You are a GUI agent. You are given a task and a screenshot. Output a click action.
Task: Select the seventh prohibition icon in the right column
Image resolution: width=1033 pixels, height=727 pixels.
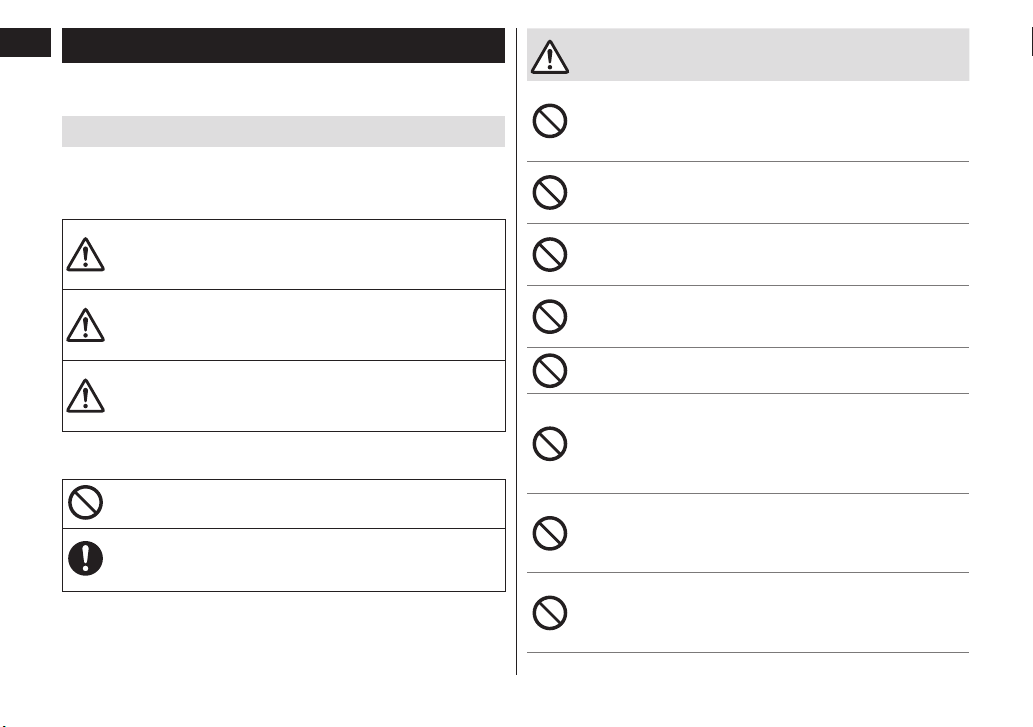[x=549, y=533]
